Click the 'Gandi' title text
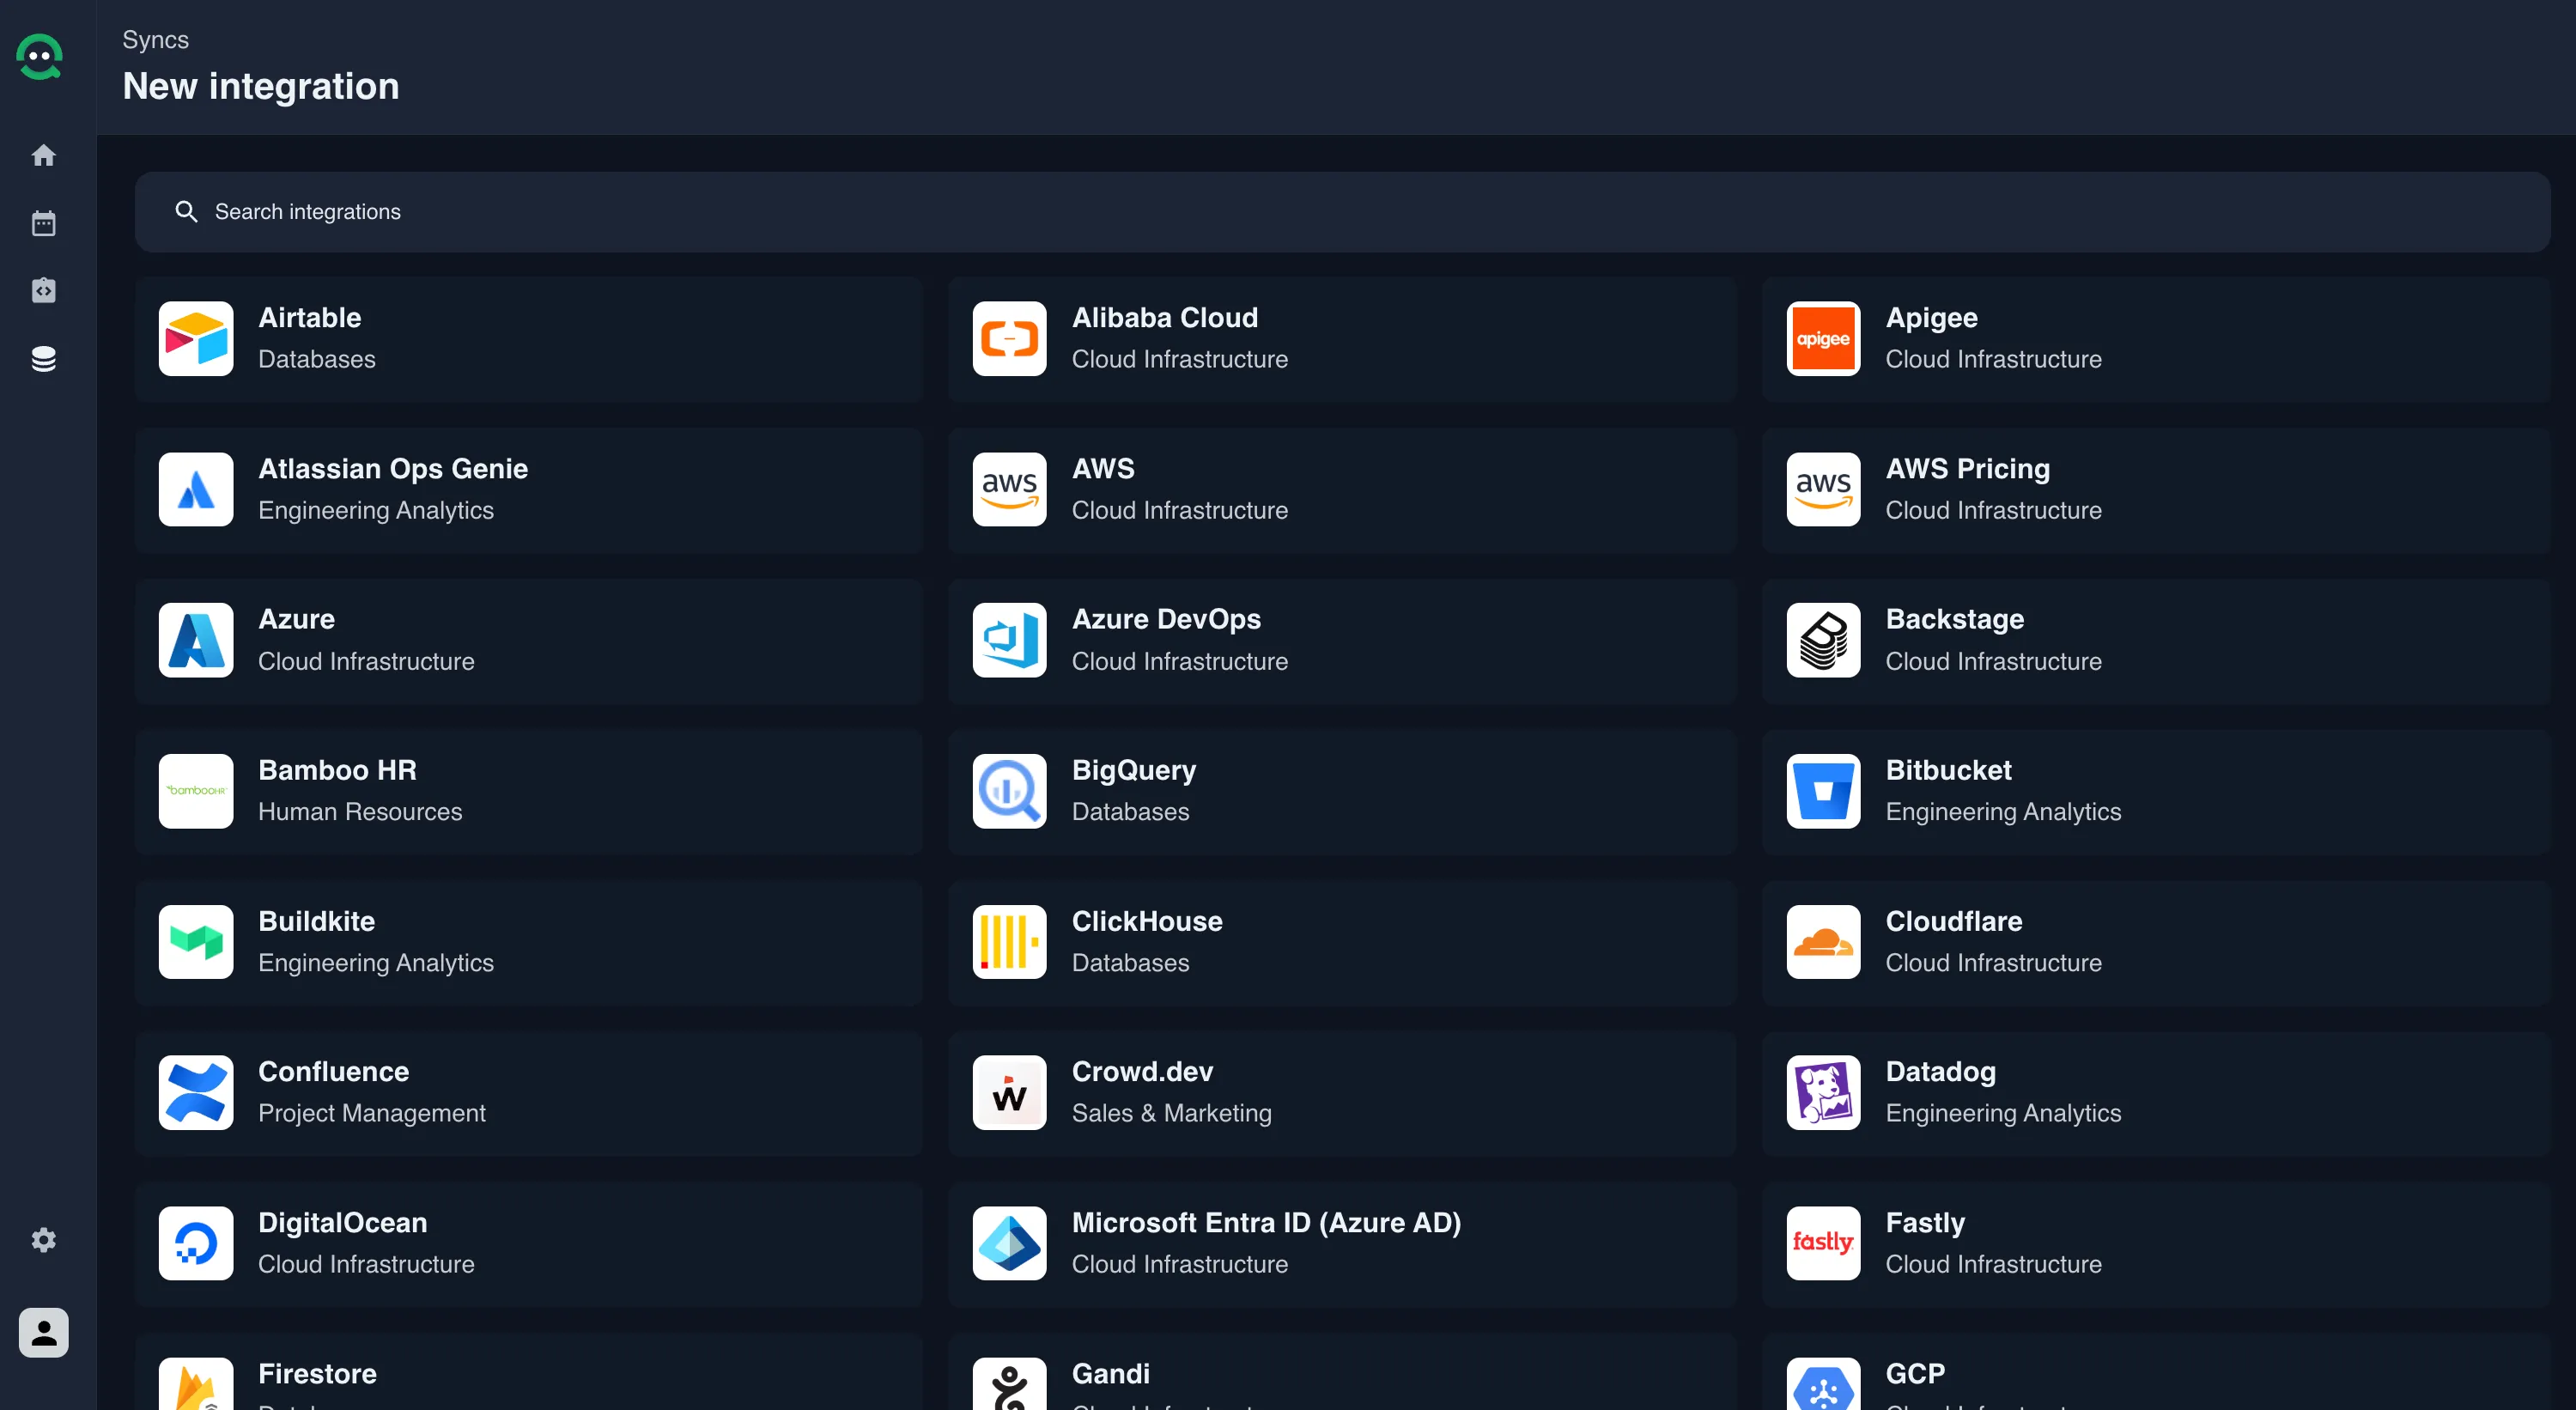The image size is (2576, 1410). coord(1110,1373)
